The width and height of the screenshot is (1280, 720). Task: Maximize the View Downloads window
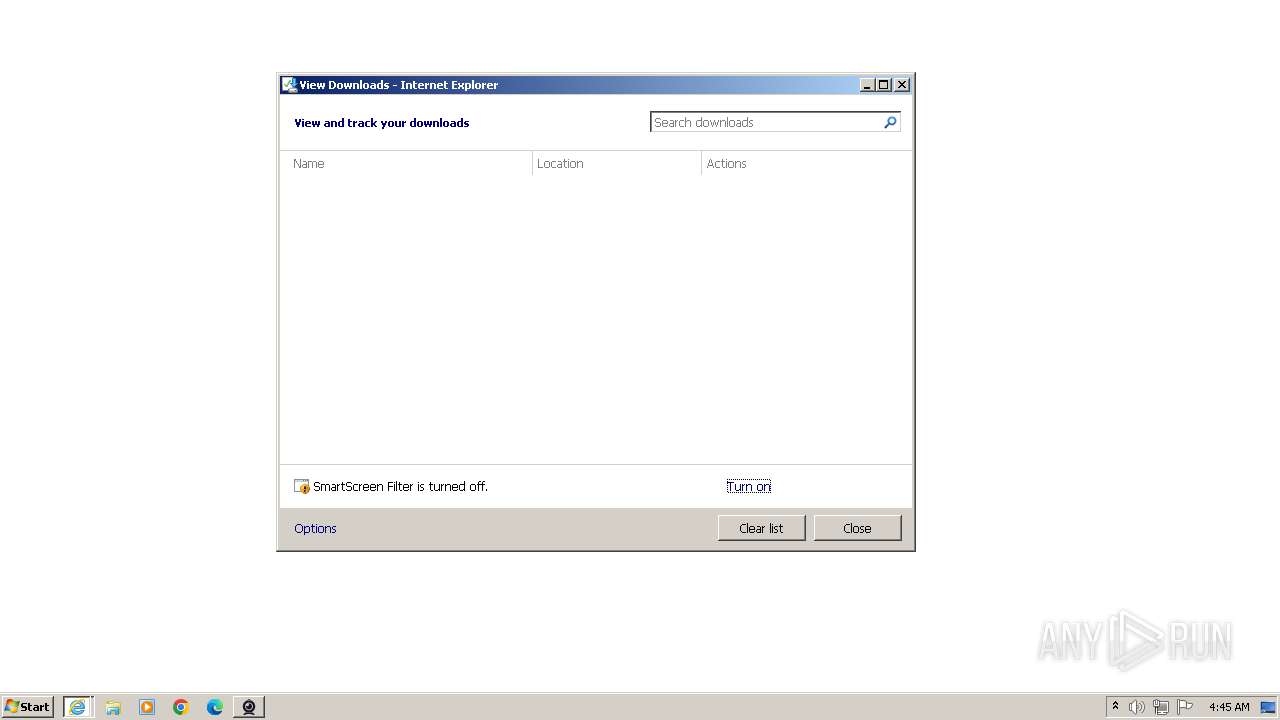pyautogui.click(x=884, y=85)
